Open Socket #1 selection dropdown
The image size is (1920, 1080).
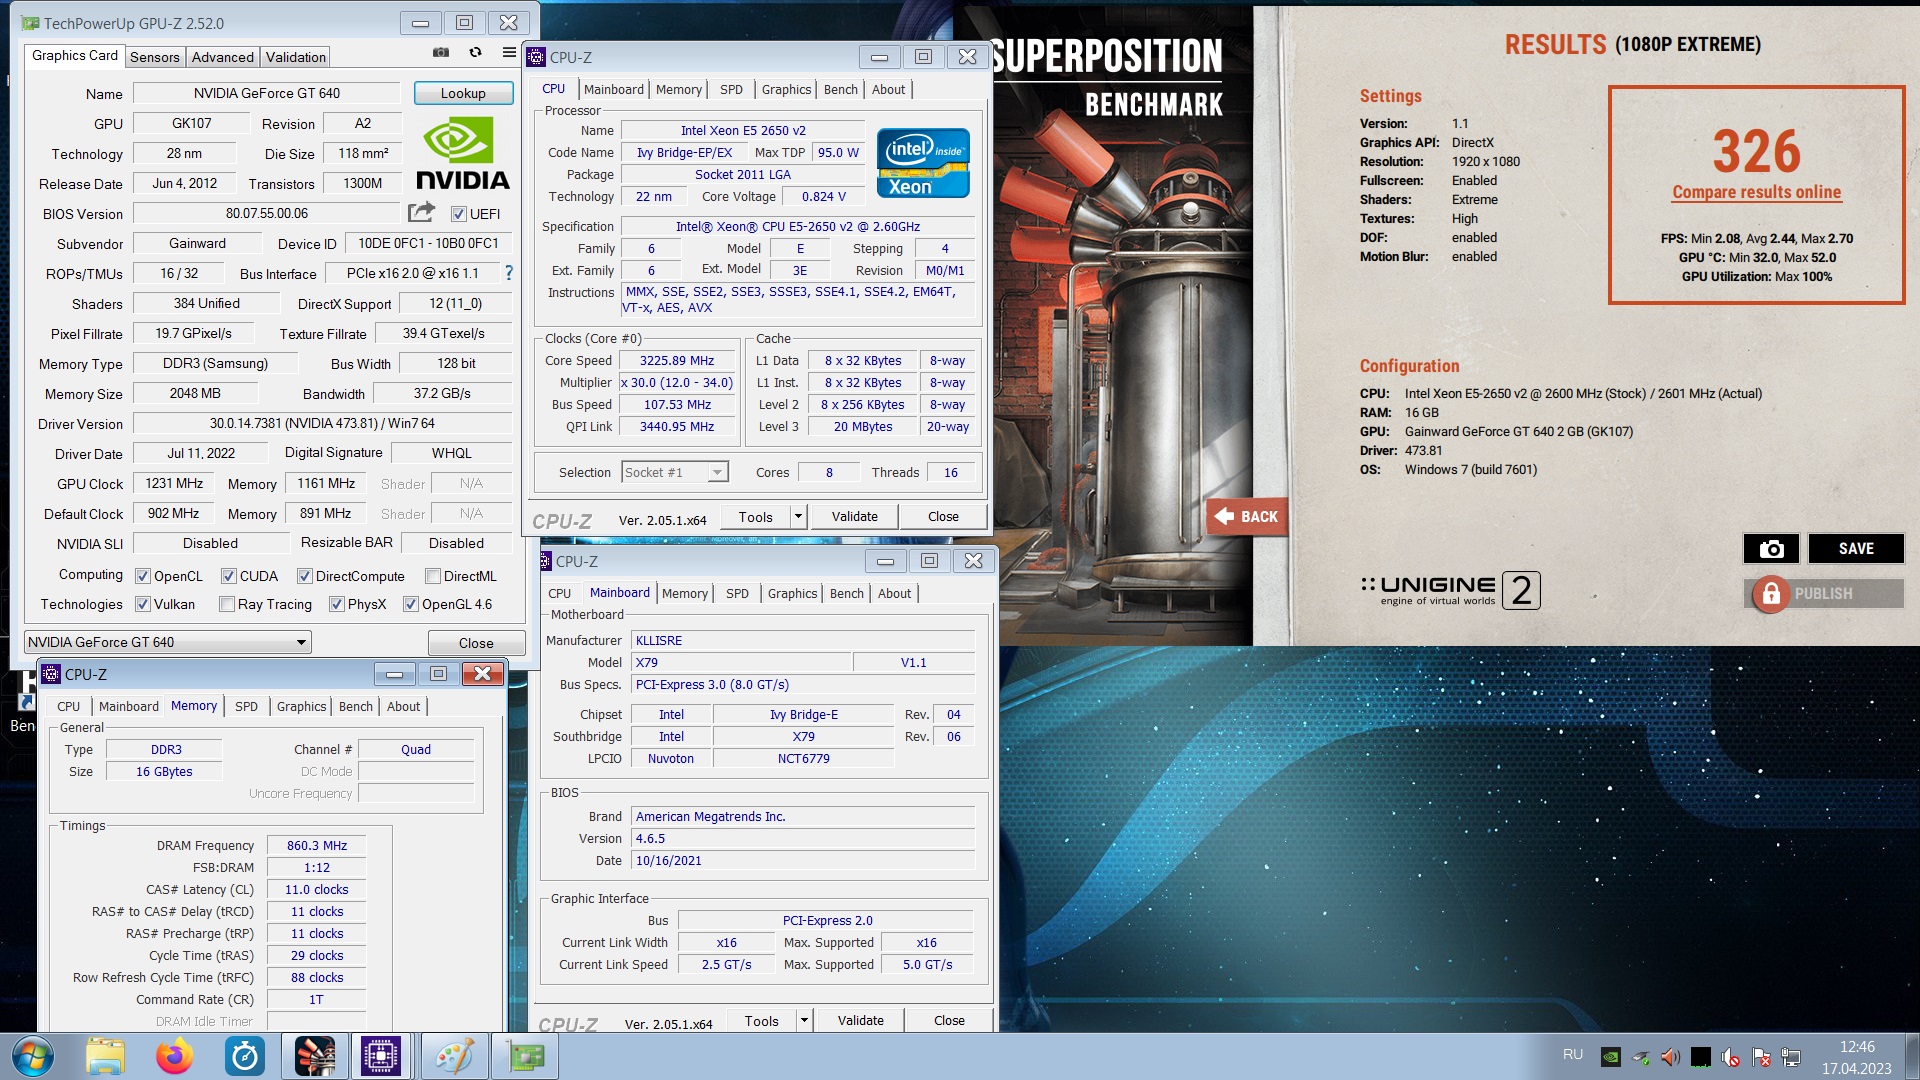[x=675, y=472]
